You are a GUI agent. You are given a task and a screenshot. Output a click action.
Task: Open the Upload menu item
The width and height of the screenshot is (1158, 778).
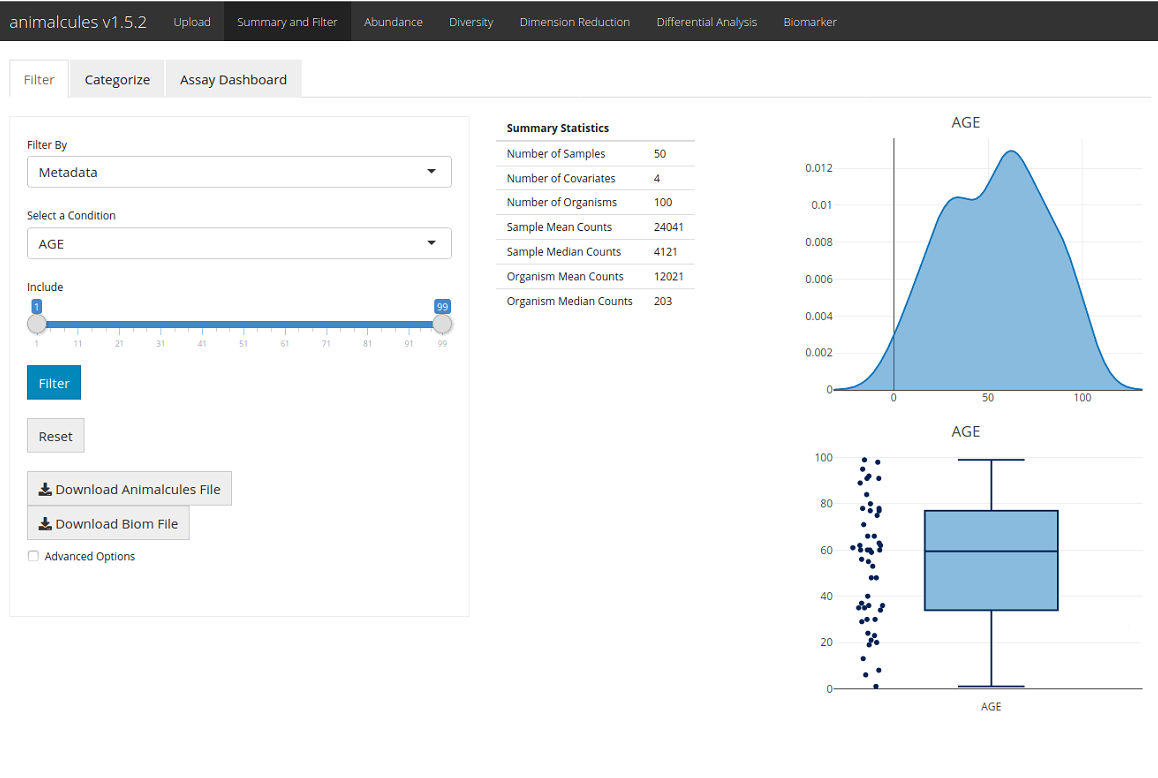tap(192, 22)
